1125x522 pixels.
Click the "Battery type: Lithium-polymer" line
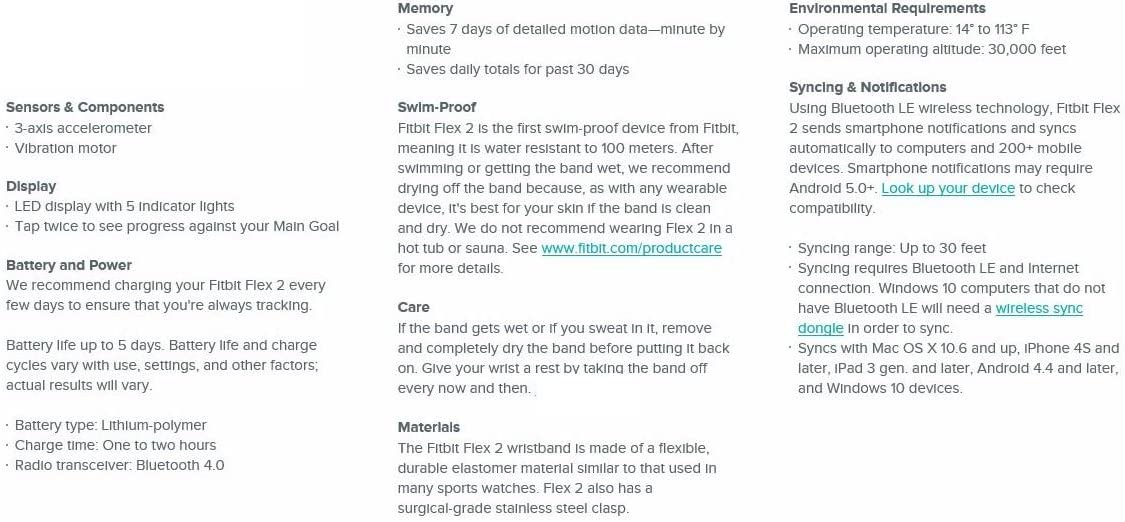(110, 425)
